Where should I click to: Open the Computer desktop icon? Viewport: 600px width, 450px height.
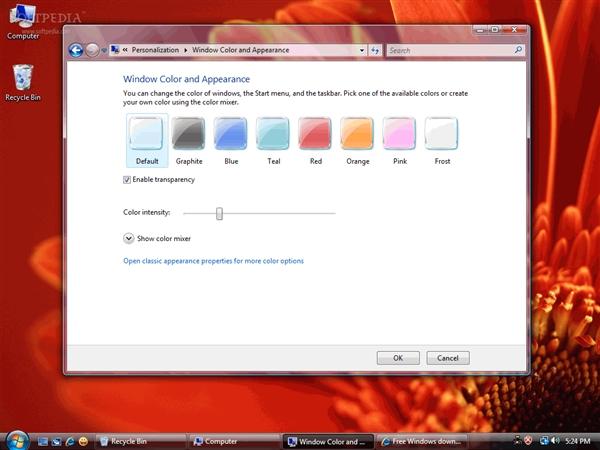[x=23, y=18]
